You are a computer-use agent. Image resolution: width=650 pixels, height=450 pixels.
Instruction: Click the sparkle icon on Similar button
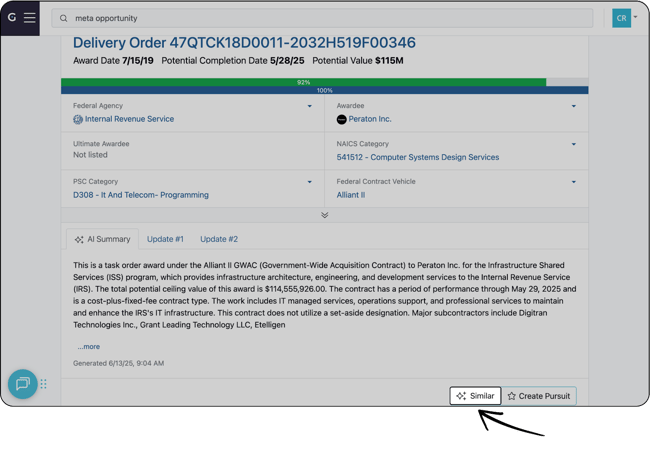(x=461, y=396)
